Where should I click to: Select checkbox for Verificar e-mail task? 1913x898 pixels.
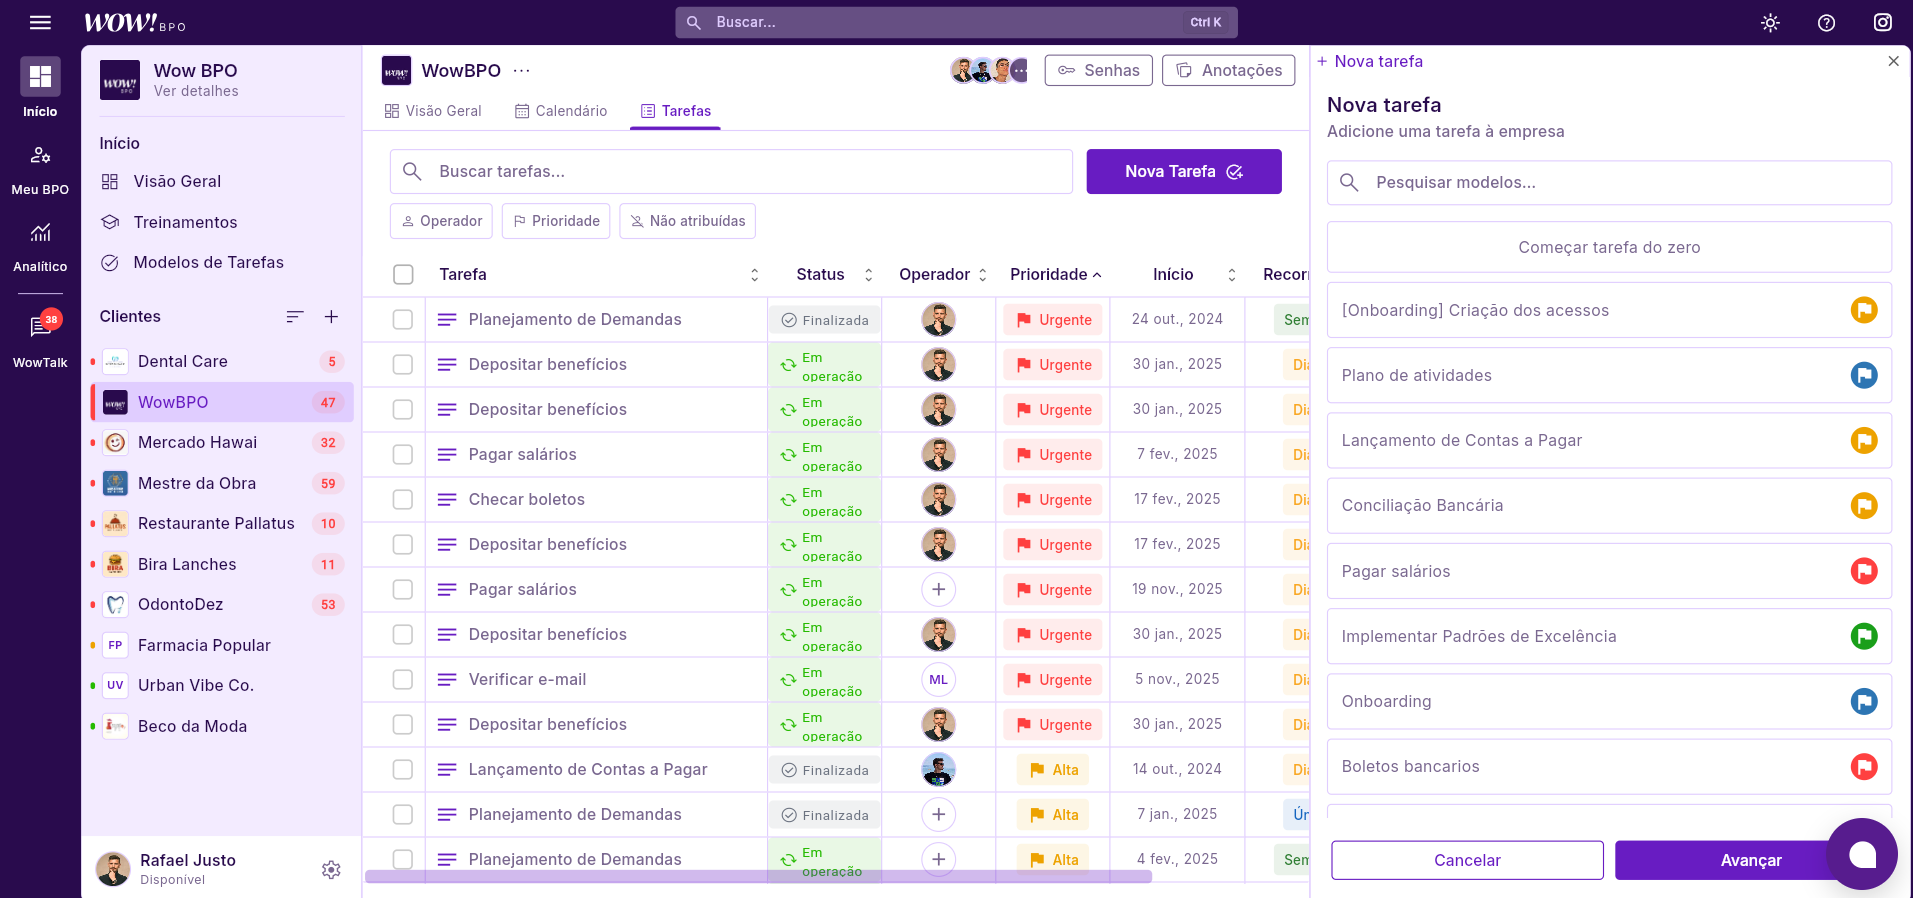(403, 680)
